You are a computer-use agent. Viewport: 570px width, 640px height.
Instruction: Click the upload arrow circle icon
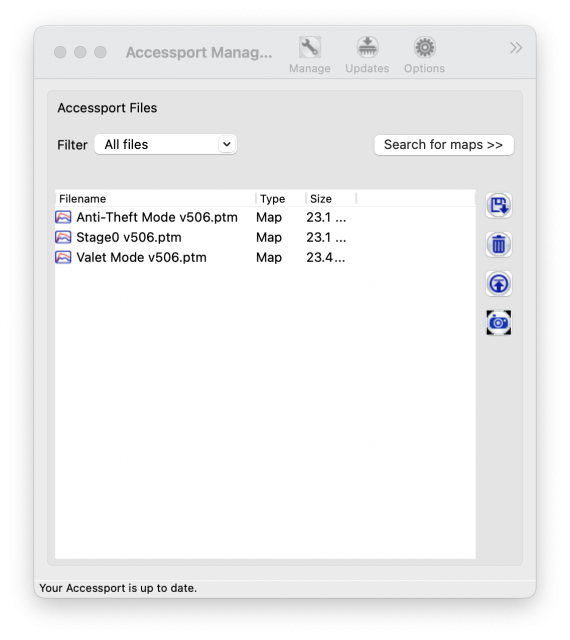point(499,284)
